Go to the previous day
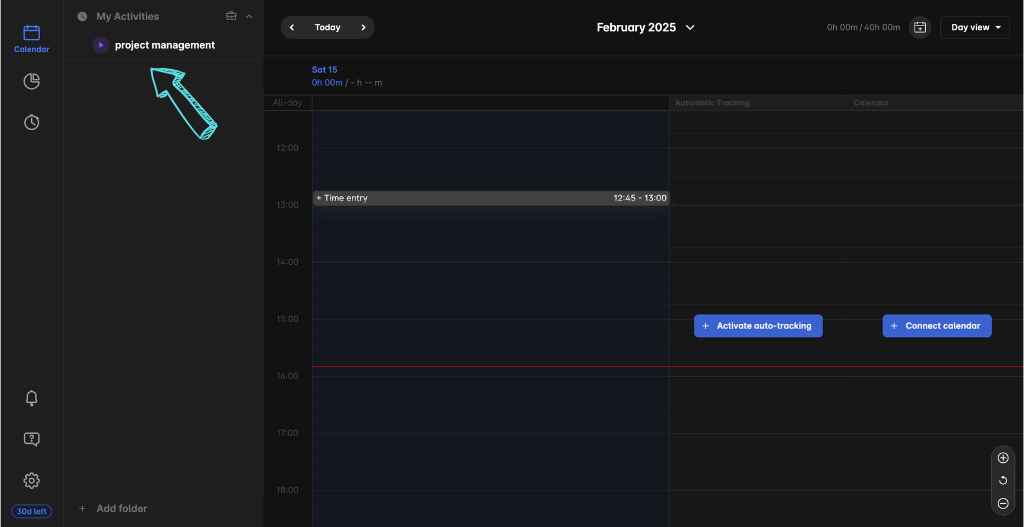The image size is (1024, 527). click(292, 28)
